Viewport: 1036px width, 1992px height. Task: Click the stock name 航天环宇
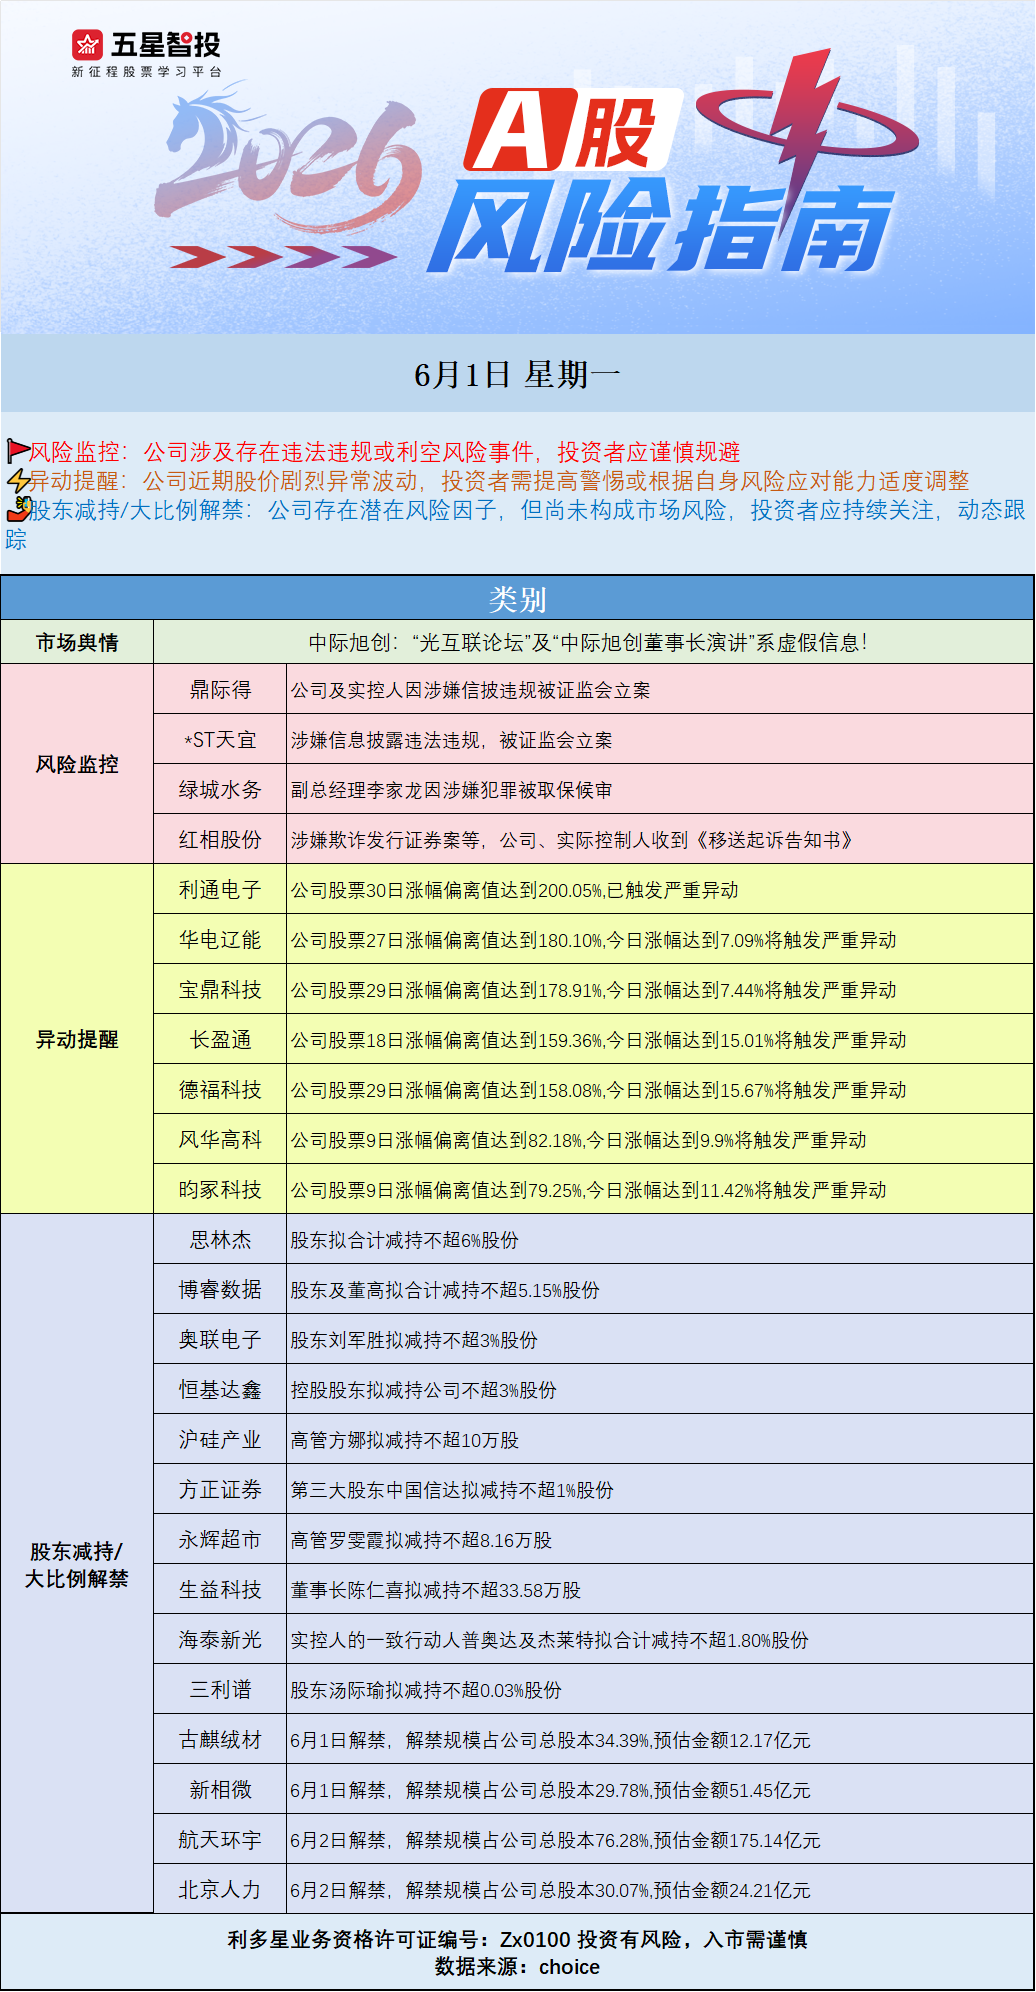point(220,1840)
